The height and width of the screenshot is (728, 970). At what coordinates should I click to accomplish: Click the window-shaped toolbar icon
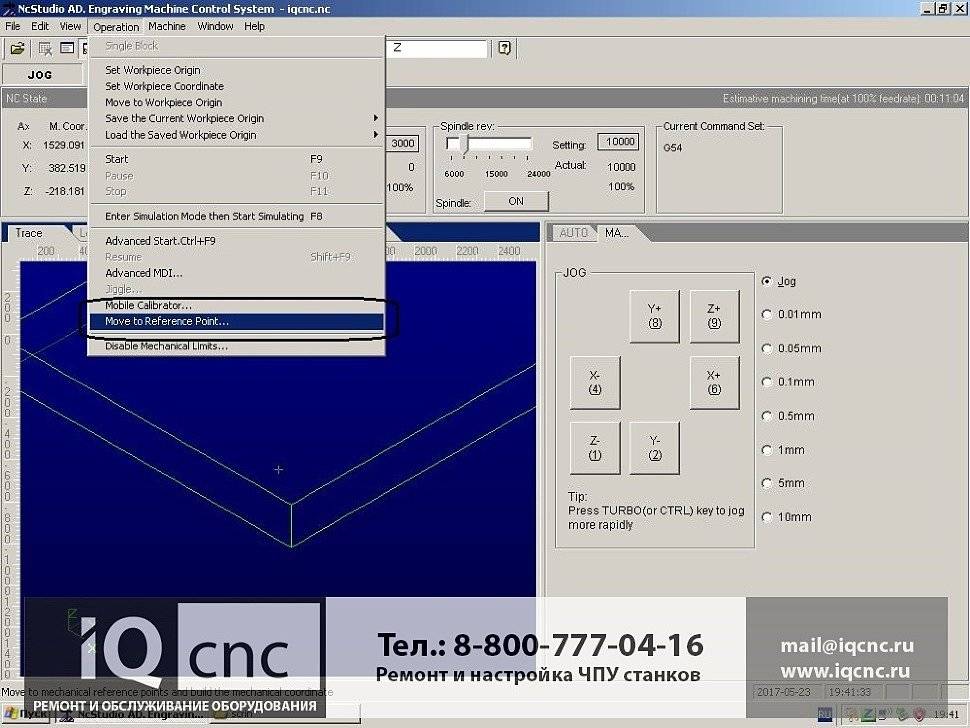(x=67, y=48)
